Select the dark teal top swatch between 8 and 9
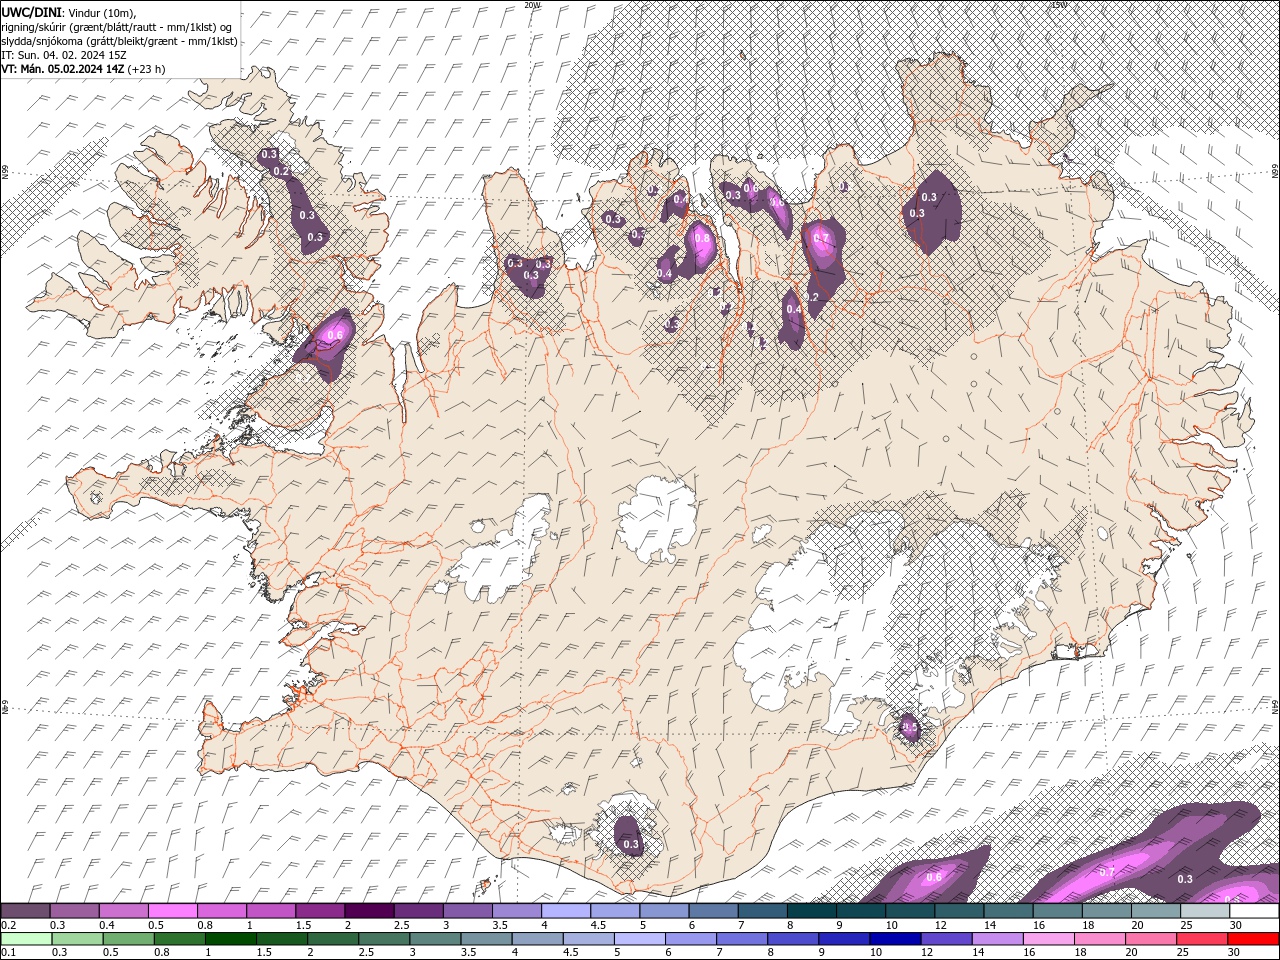This screenshot has width=1280, height=960. pos(811,911)
